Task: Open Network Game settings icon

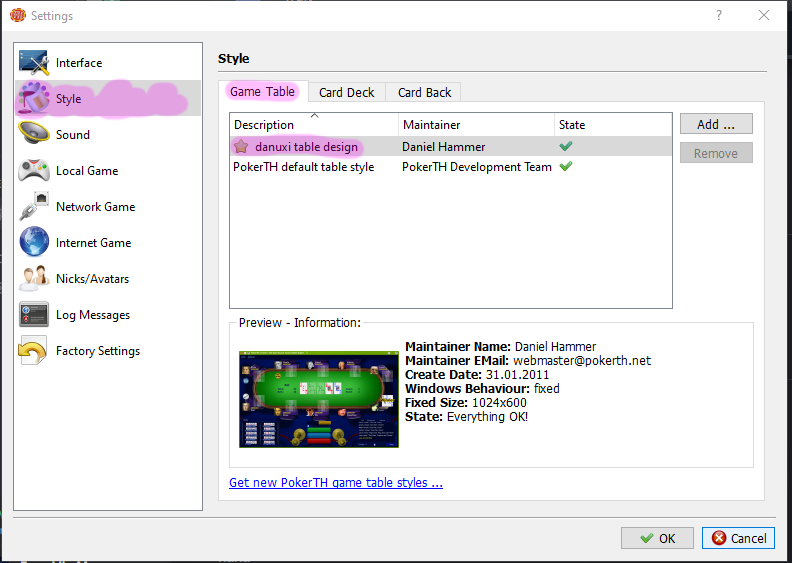Action: pyautogui.click(x=34, y=207)
